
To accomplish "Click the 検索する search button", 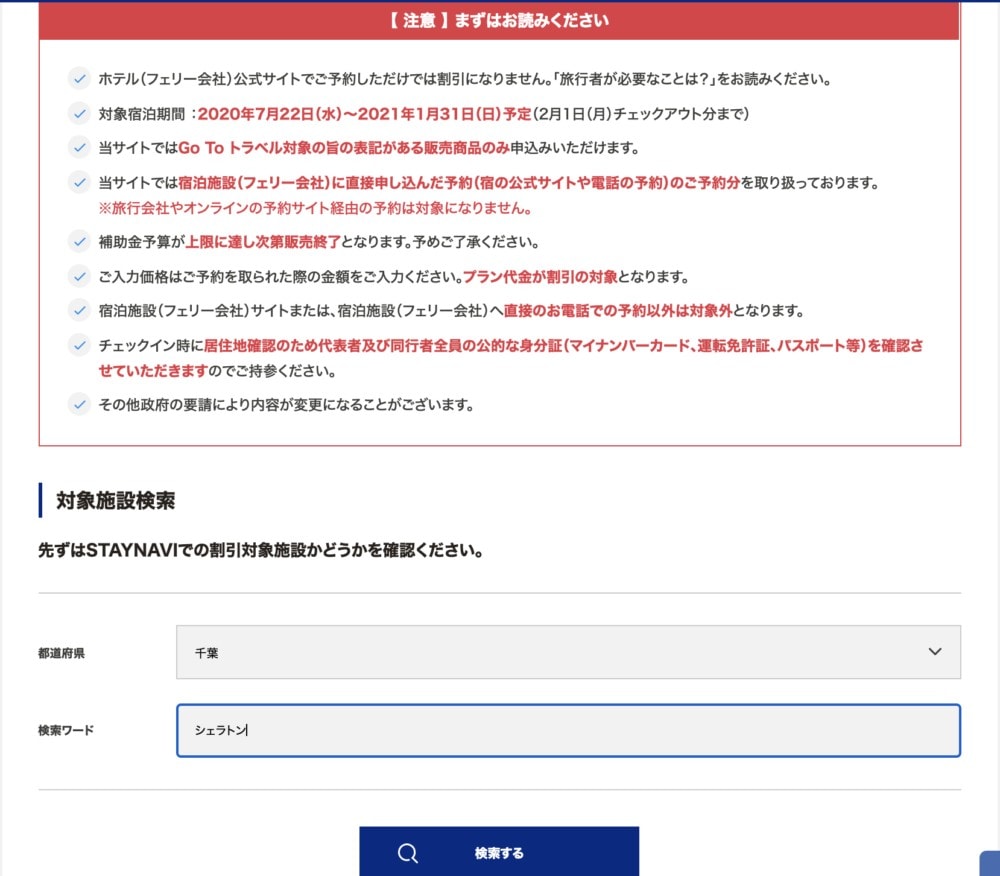I will (x=499, y=852).
